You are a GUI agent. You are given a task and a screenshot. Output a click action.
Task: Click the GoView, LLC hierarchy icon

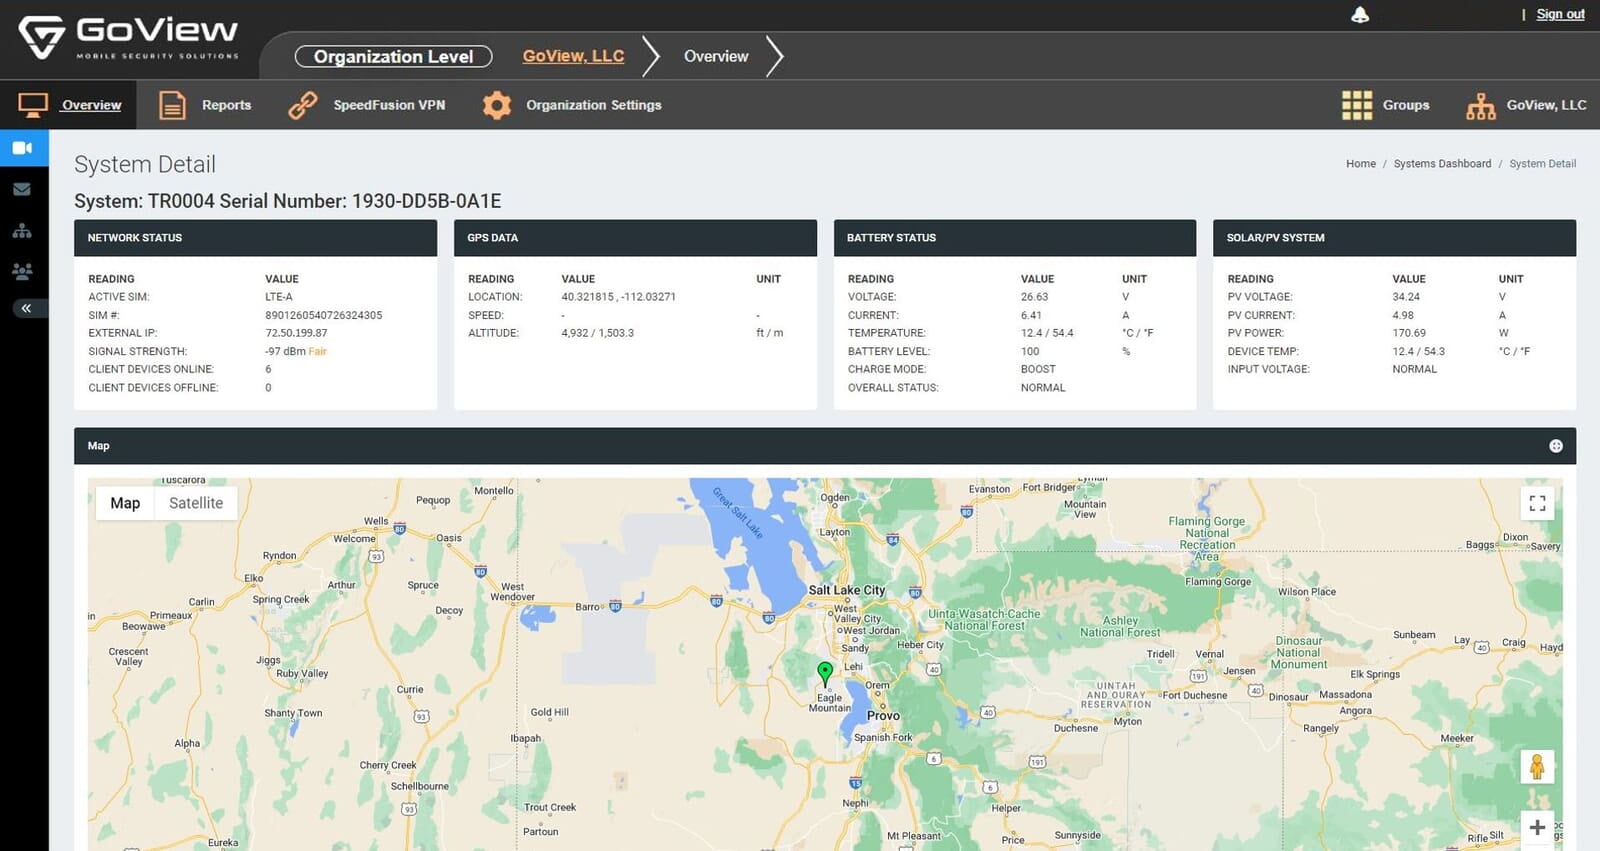point(1481,106)
